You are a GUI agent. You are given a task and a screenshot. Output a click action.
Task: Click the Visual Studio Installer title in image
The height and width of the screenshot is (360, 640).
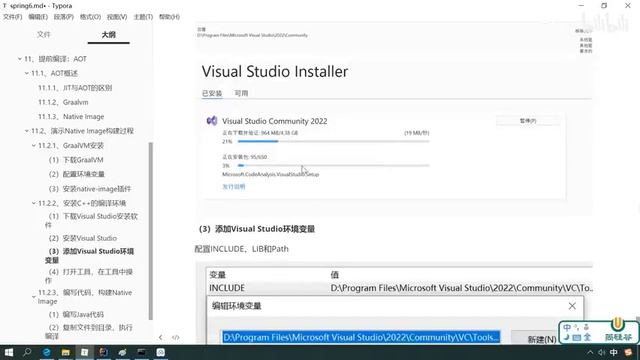click(x=275, y=71)
